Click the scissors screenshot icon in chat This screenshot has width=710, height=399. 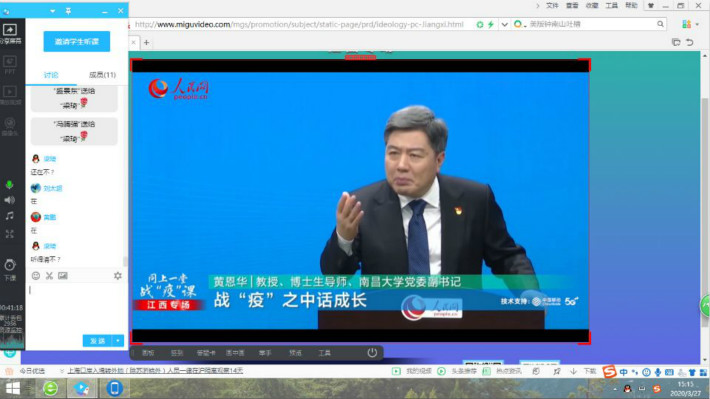[49, 276]
